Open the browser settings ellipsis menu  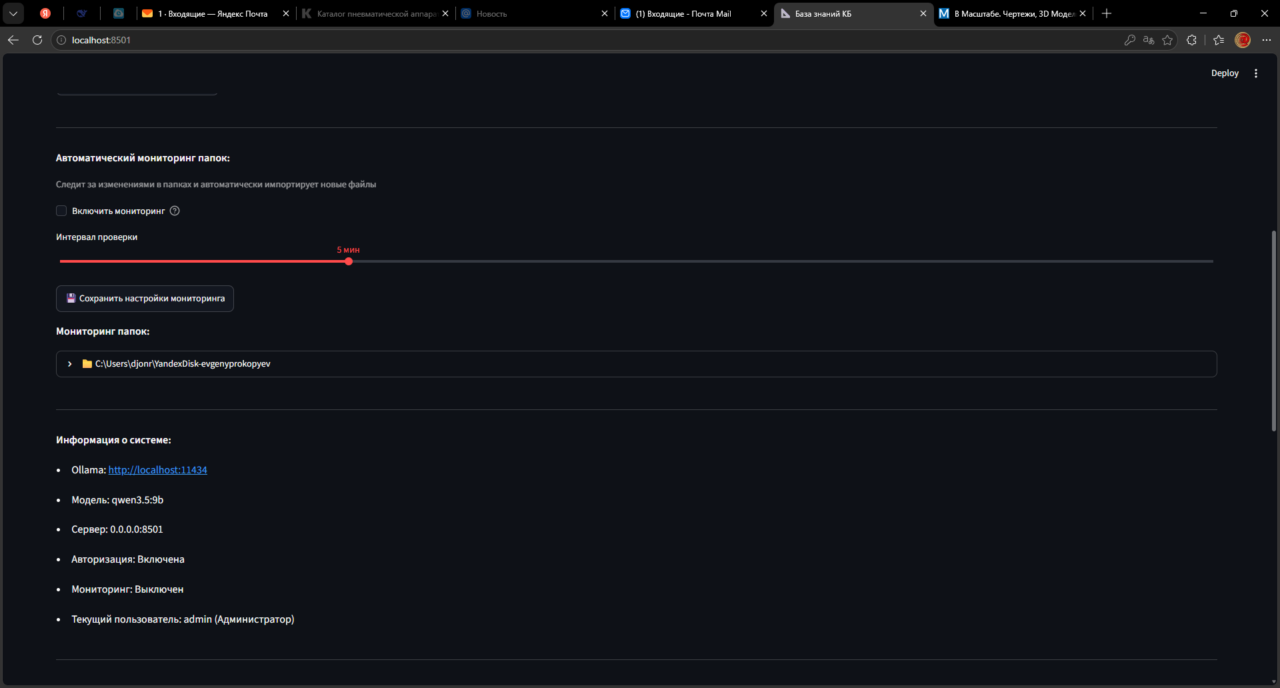(1266, 40)
